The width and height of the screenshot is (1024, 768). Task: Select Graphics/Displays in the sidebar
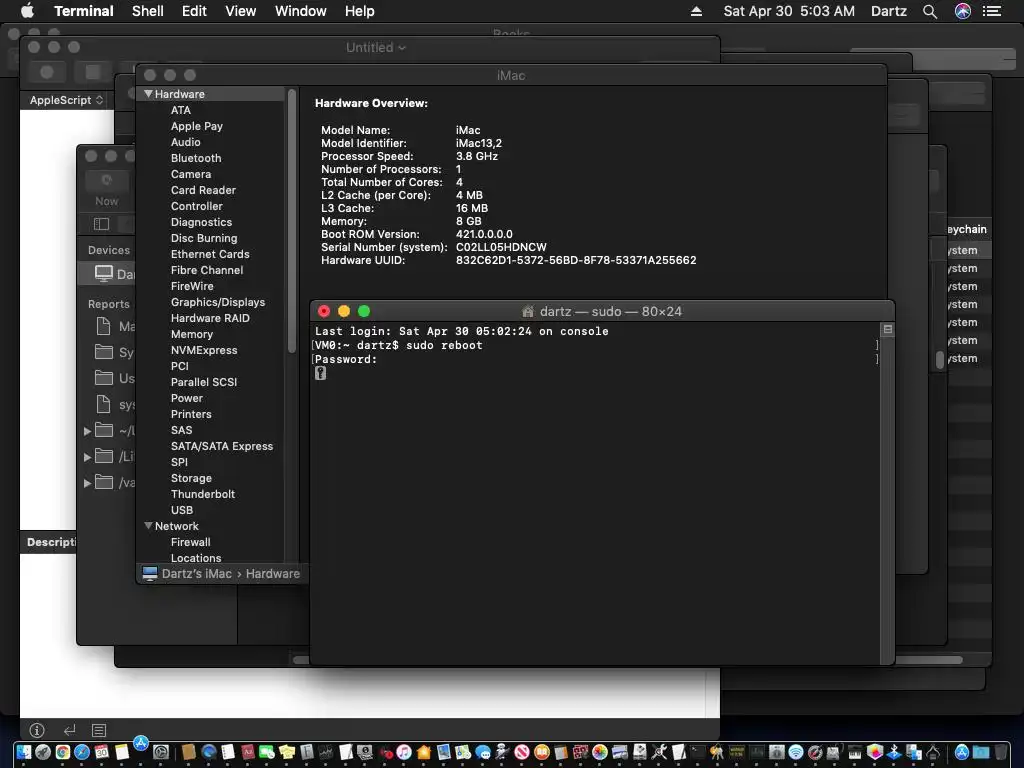coord(217,302)
